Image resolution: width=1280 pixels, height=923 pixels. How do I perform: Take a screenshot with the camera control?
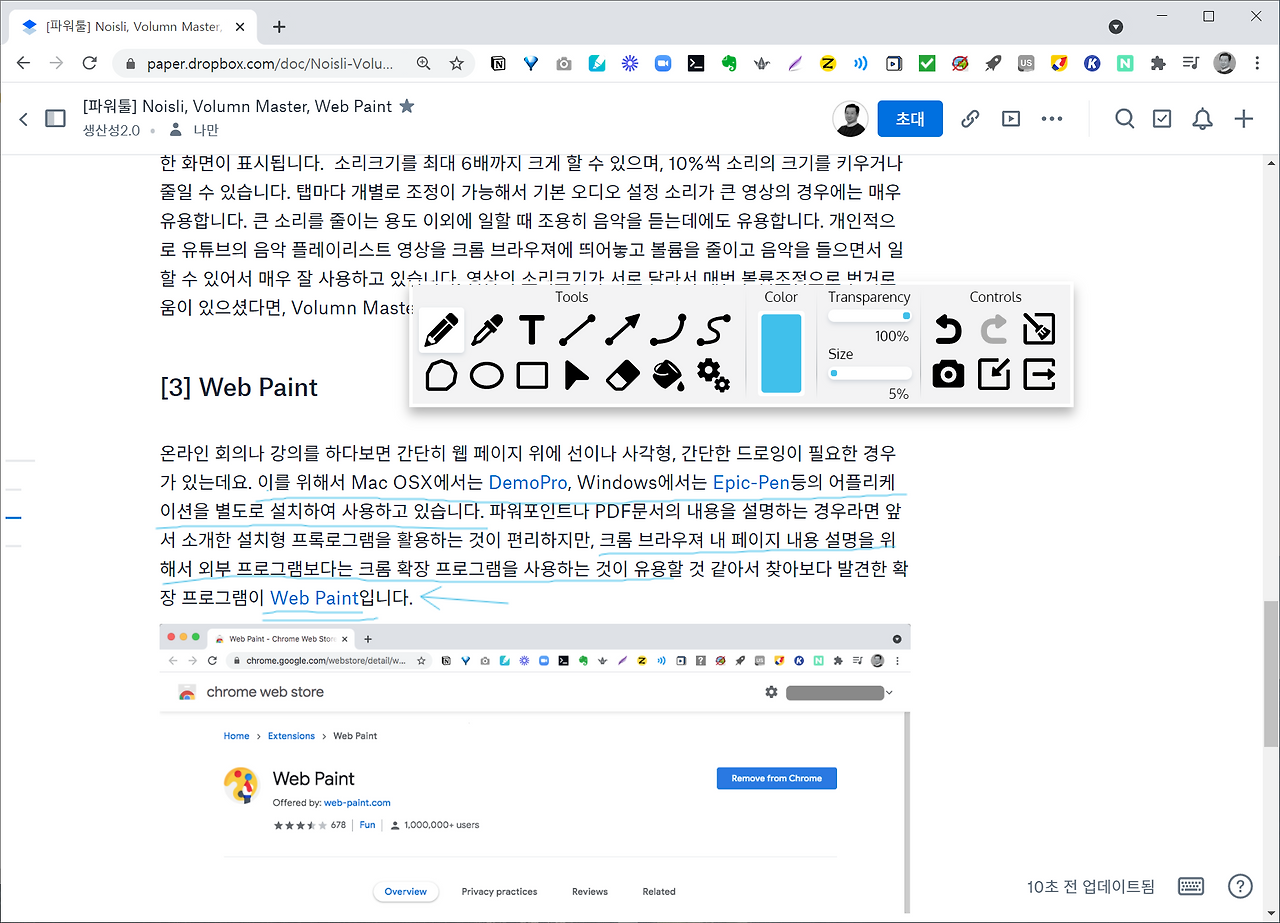click(948, 375)
